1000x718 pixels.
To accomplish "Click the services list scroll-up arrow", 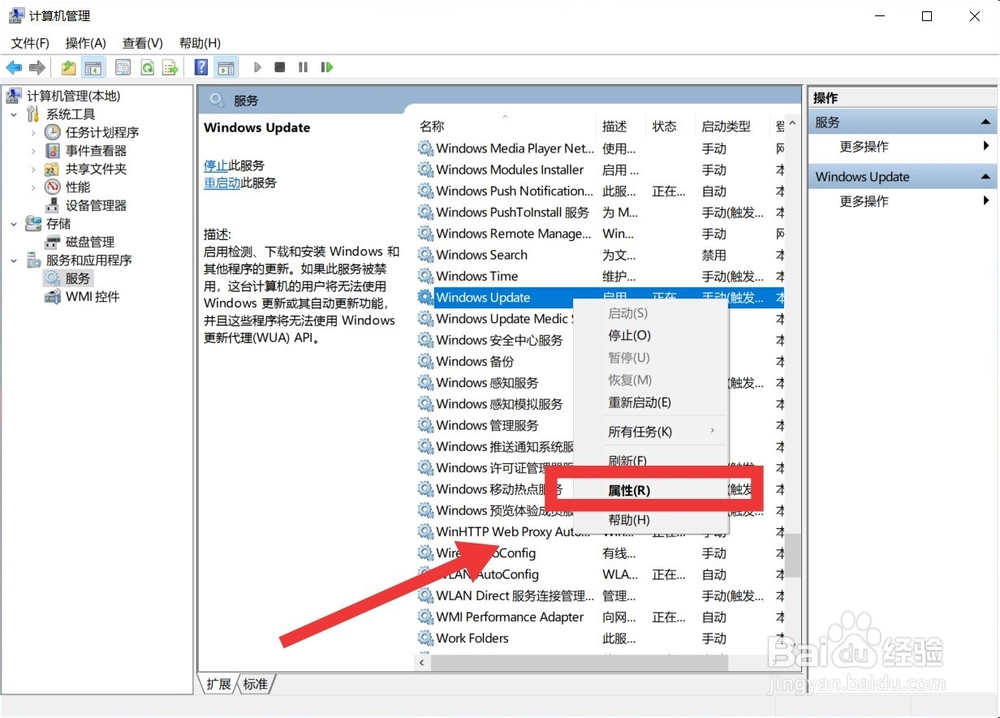I will tap(792, 123).
